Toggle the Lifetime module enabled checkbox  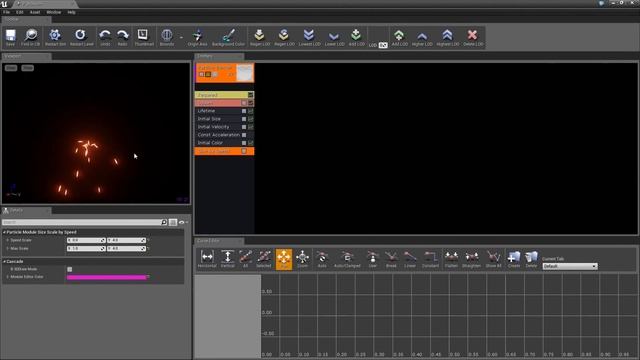tap(244, 111)
